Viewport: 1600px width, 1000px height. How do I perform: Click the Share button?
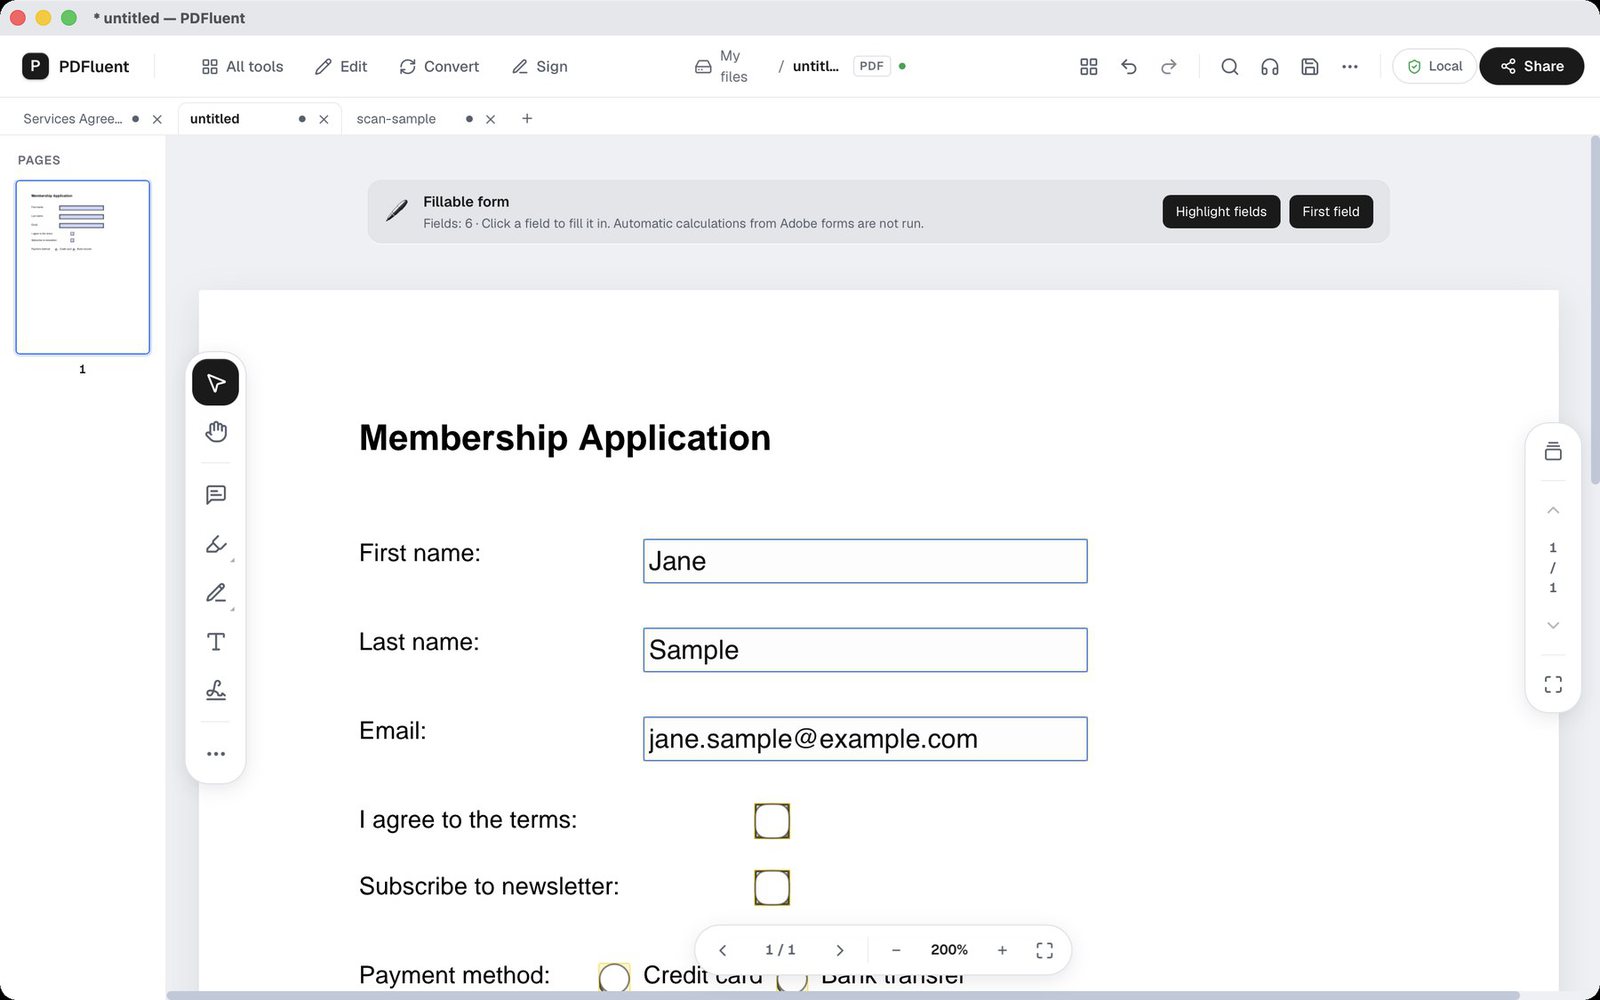click(1531, 66)
